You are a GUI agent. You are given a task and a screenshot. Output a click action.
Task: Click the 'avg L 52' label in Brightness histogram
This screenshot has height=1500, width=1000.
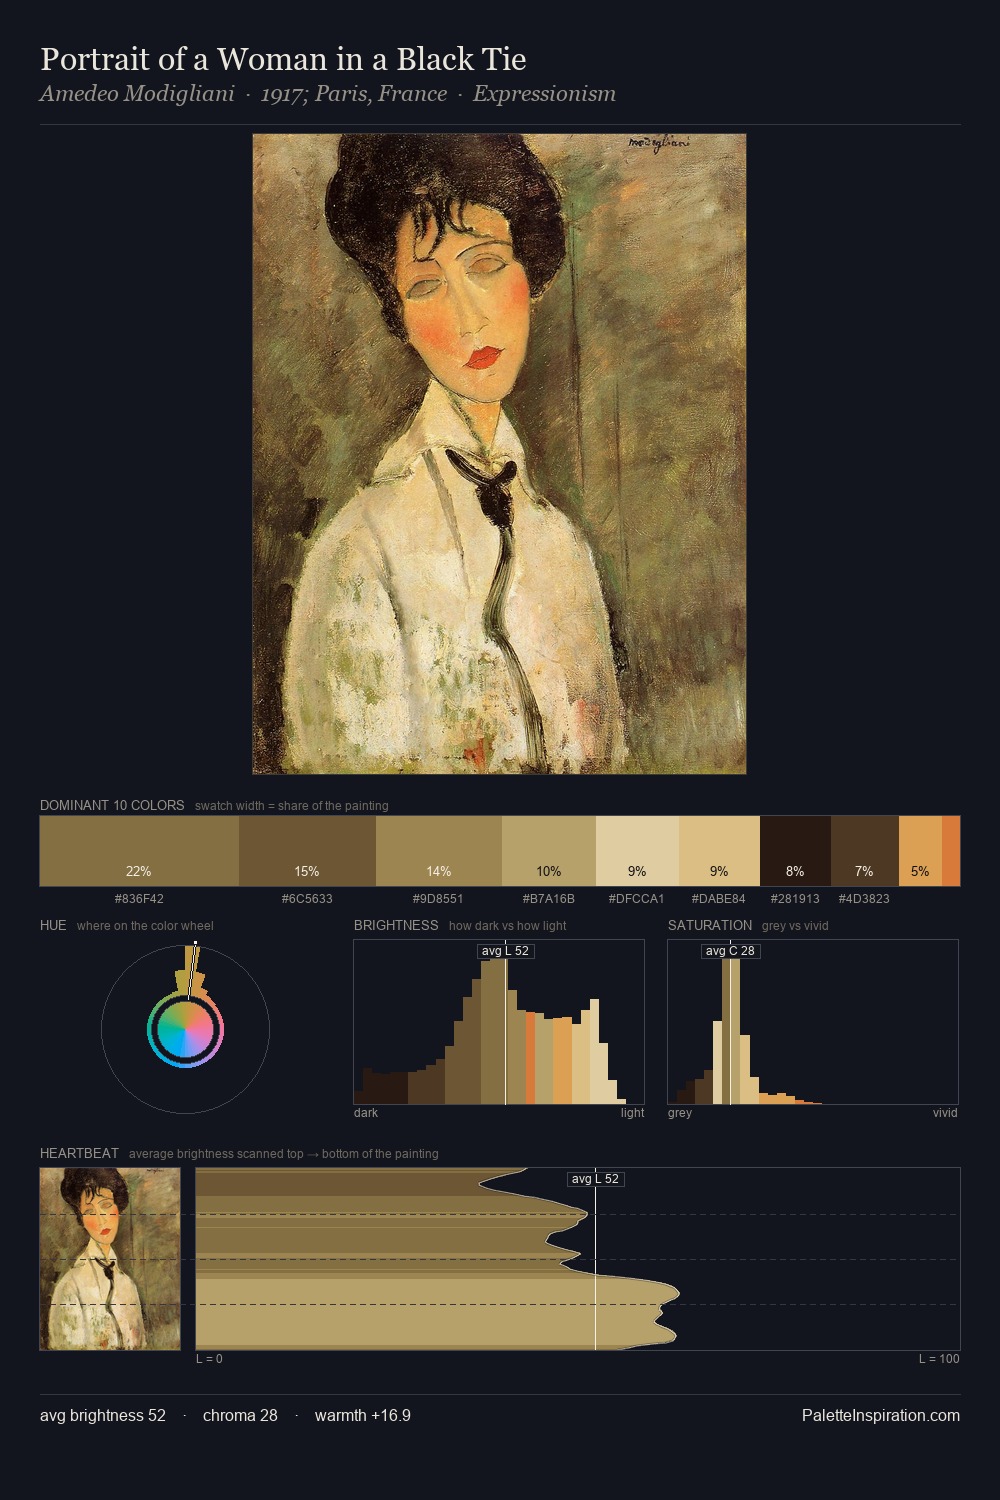pos(506,951)
